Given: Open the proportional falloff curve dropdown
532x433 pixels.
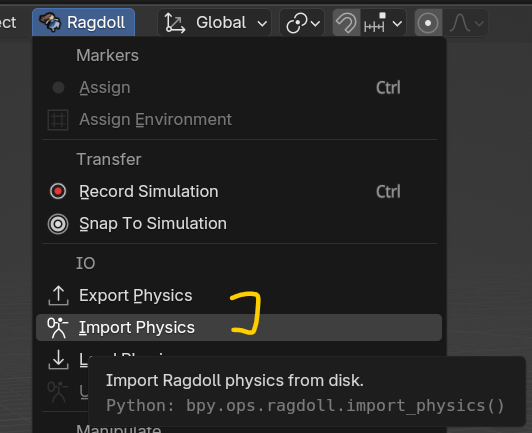Looking at the screenshot, I should [x=466, y=23].
